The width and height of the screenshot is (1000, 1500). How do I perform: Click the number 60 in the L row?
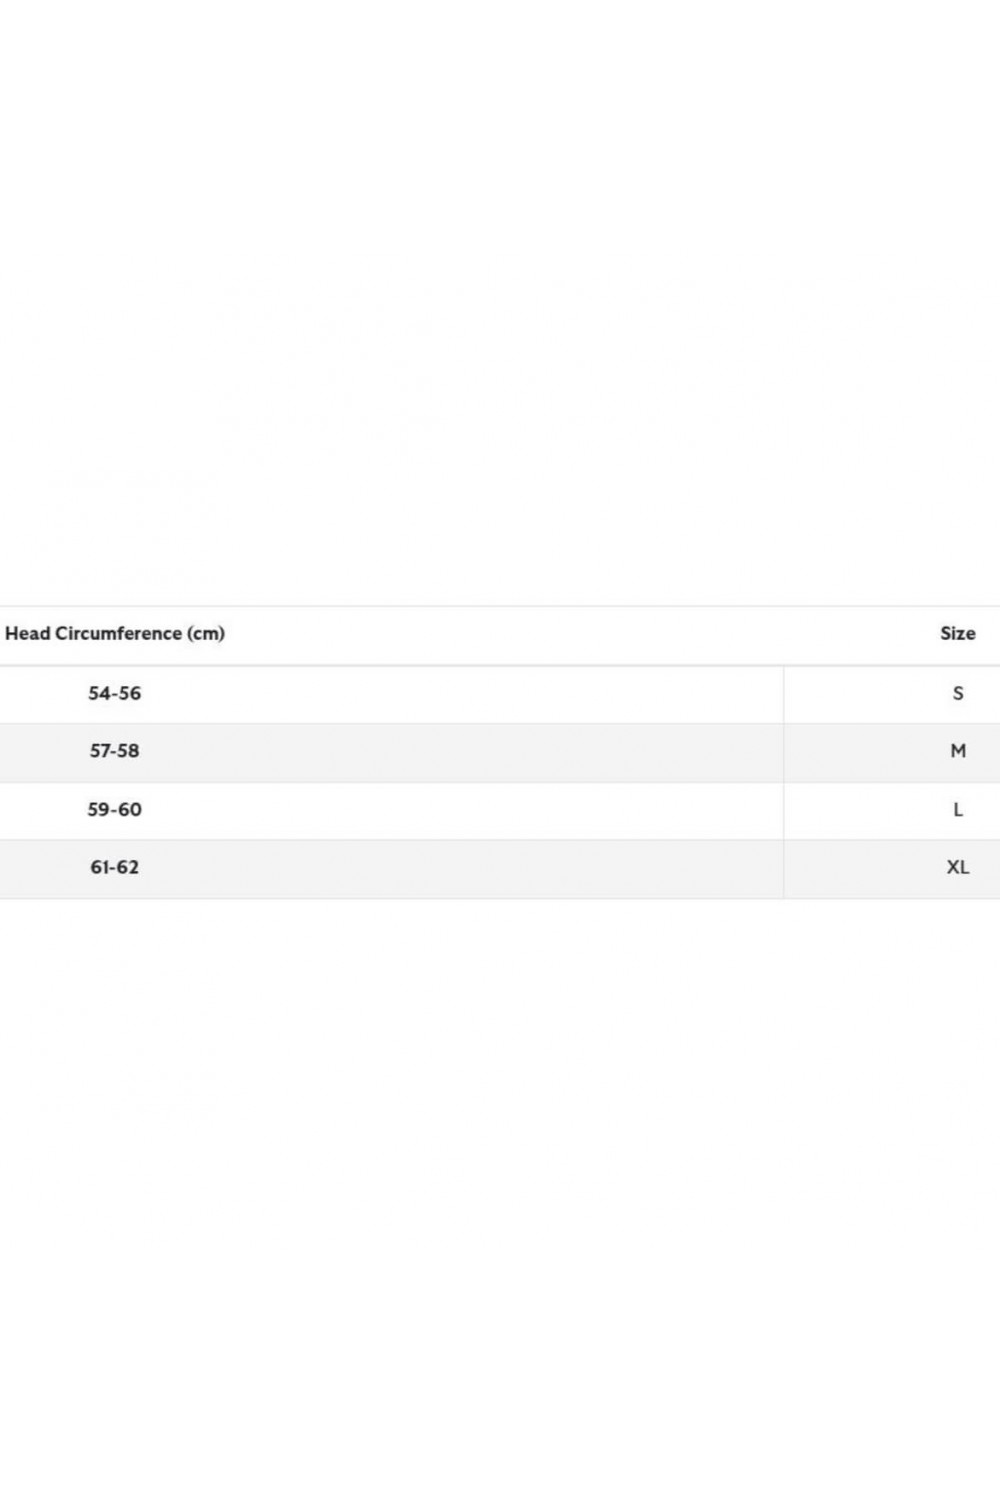tap(130, 809)
